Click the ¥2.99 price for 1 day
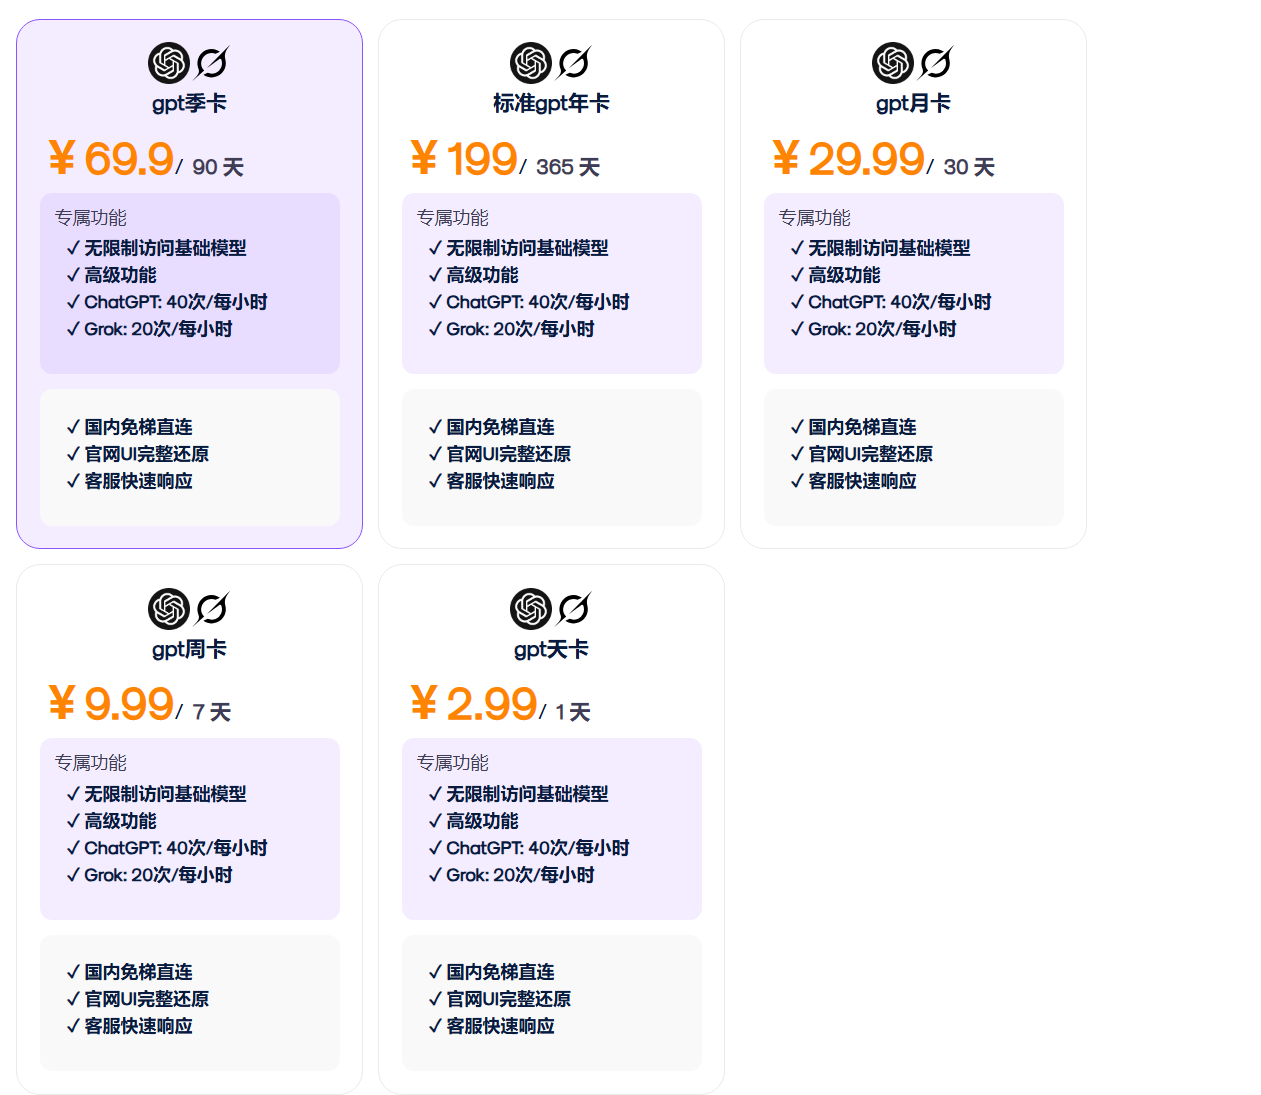Viewport: 1261px width, 1095px height. pos(474,704)
